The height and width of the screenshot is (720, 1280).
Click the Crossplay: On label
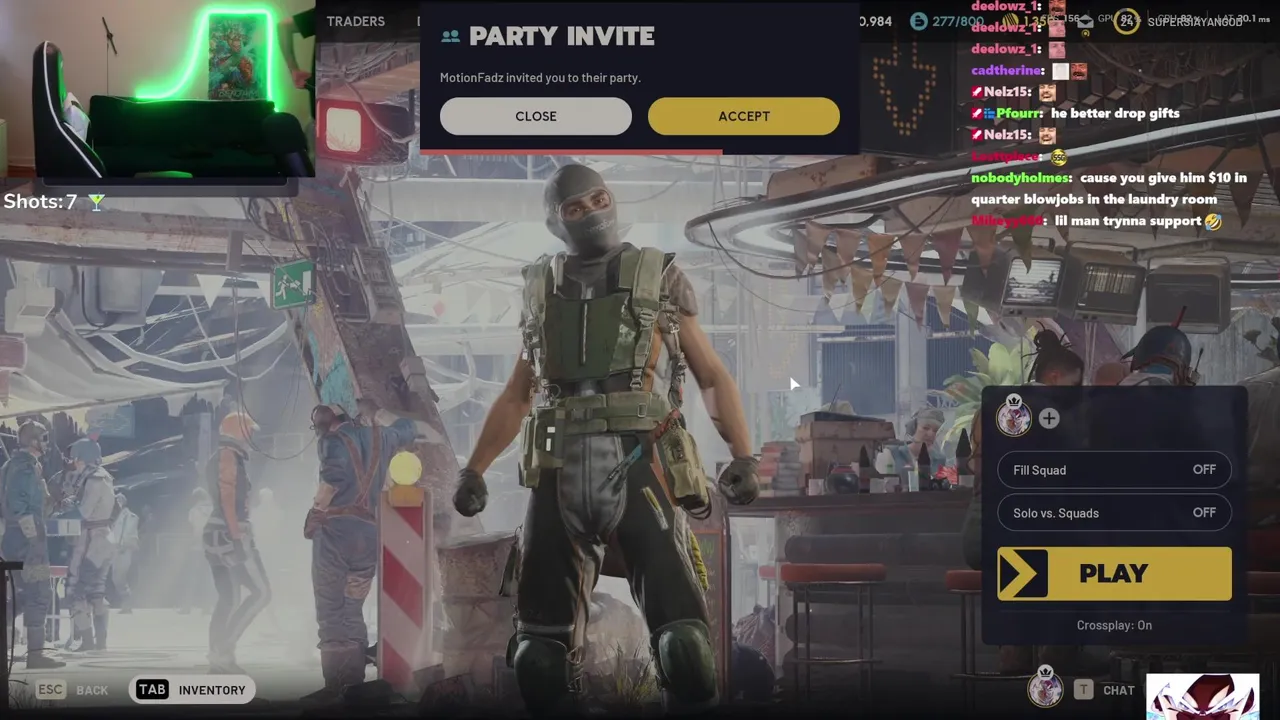pyautogui.click(x=1114, y=625)
